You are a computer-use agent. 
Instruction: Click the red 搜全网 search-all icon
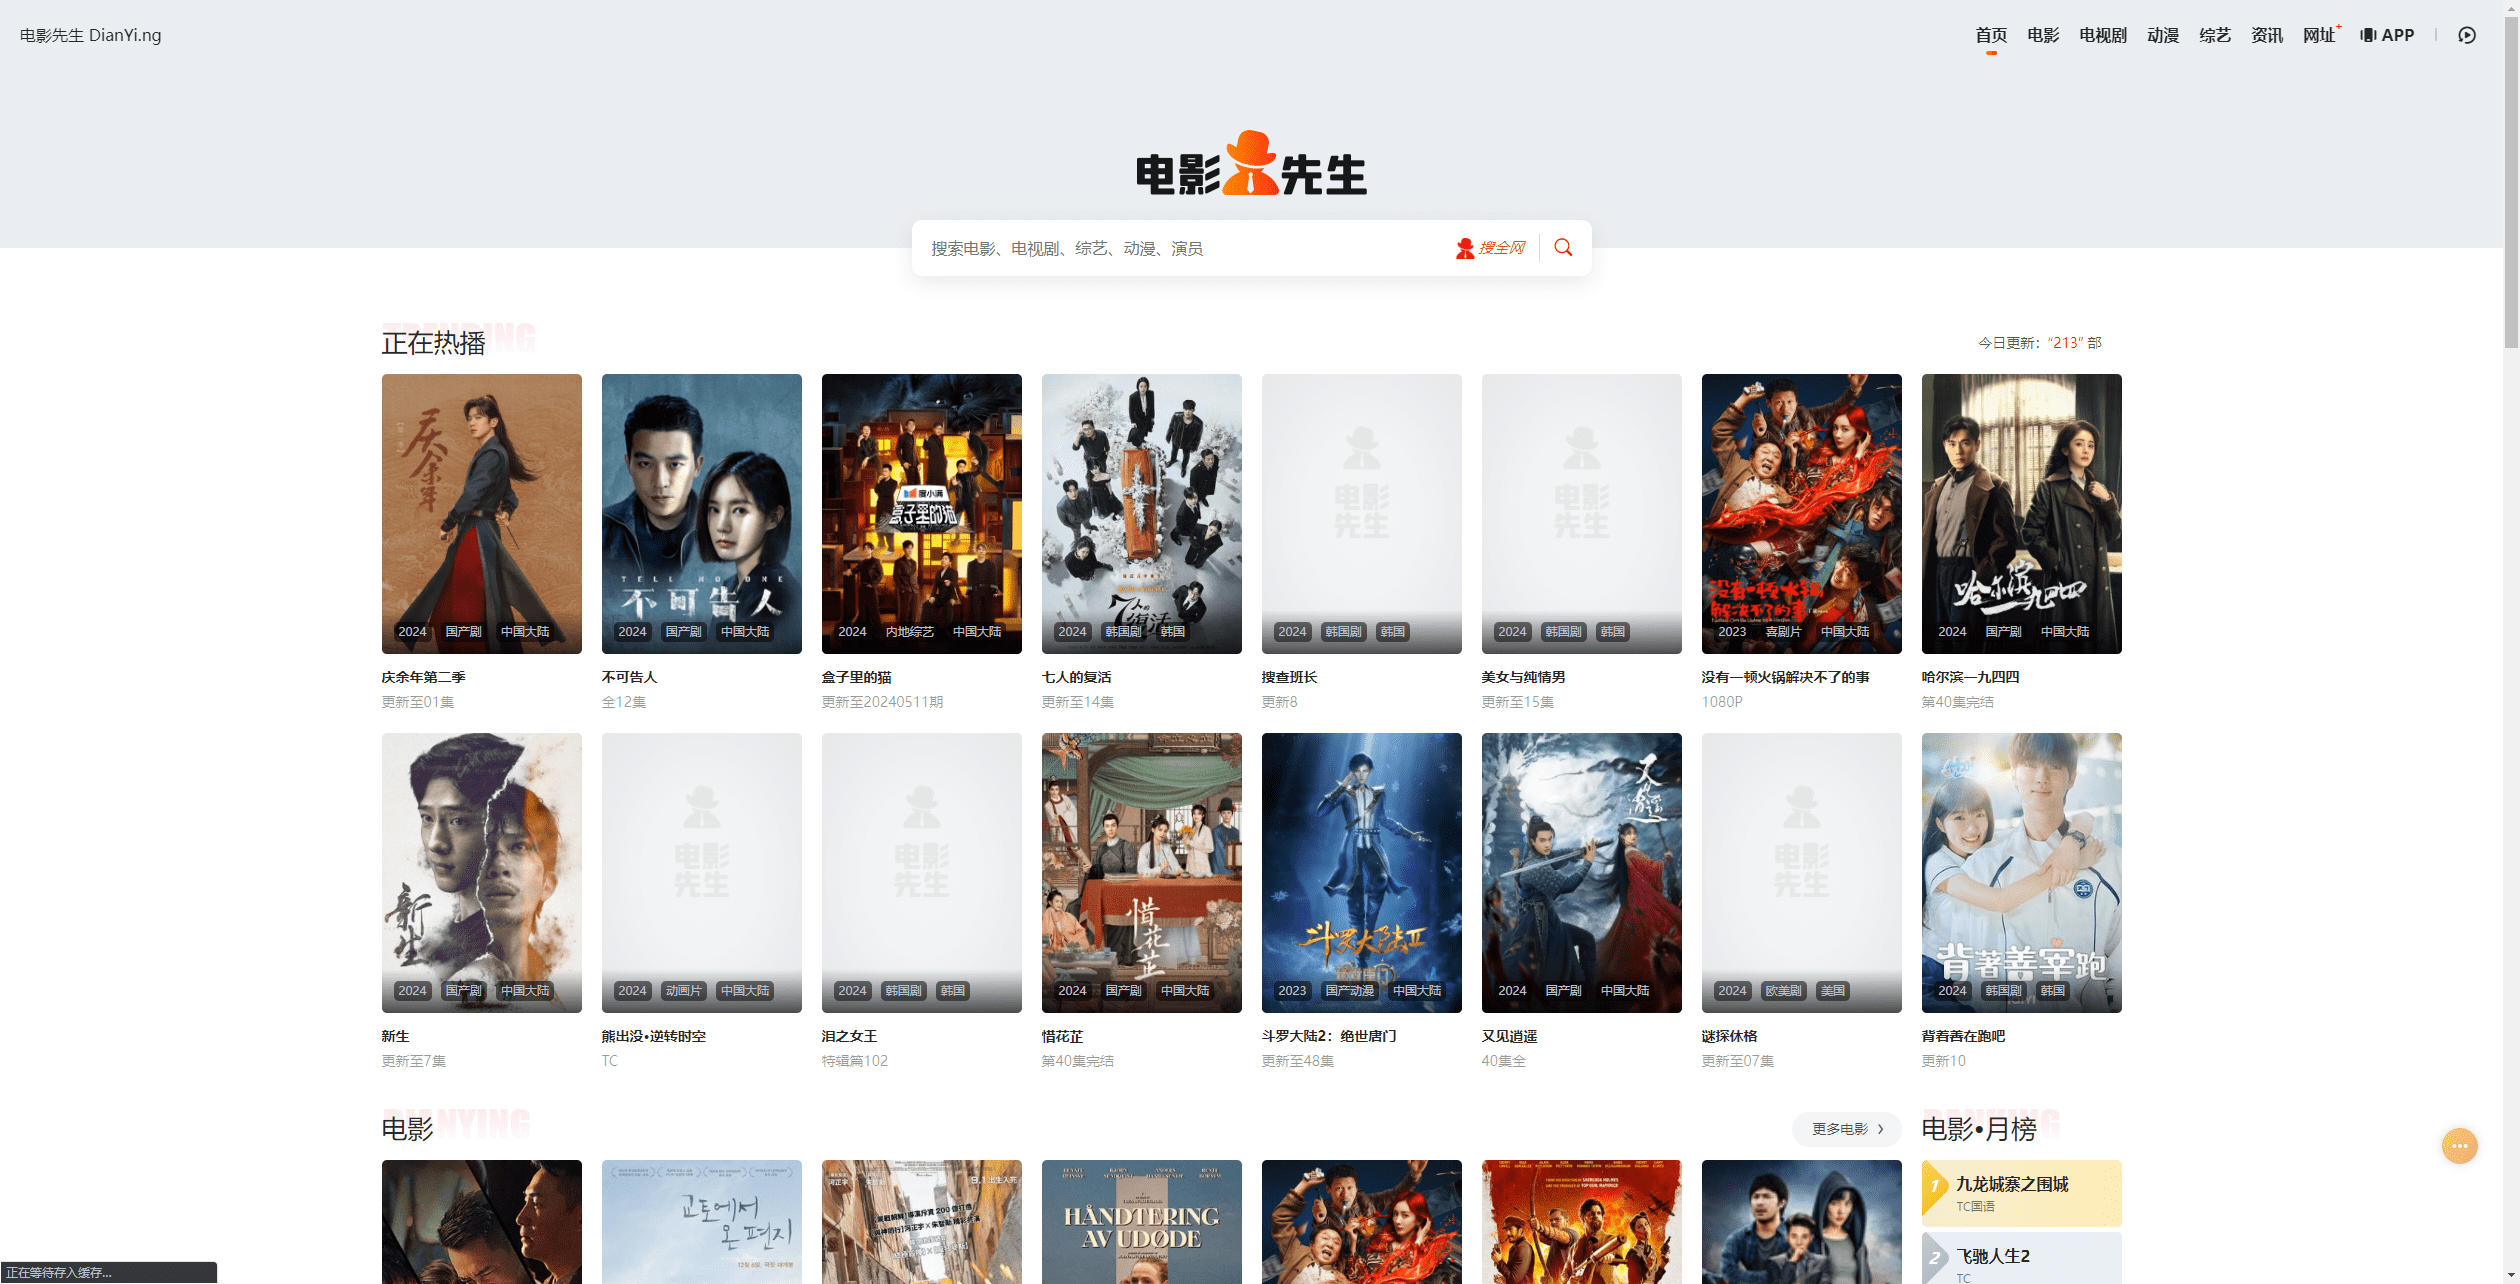(x=1490, y=248)
